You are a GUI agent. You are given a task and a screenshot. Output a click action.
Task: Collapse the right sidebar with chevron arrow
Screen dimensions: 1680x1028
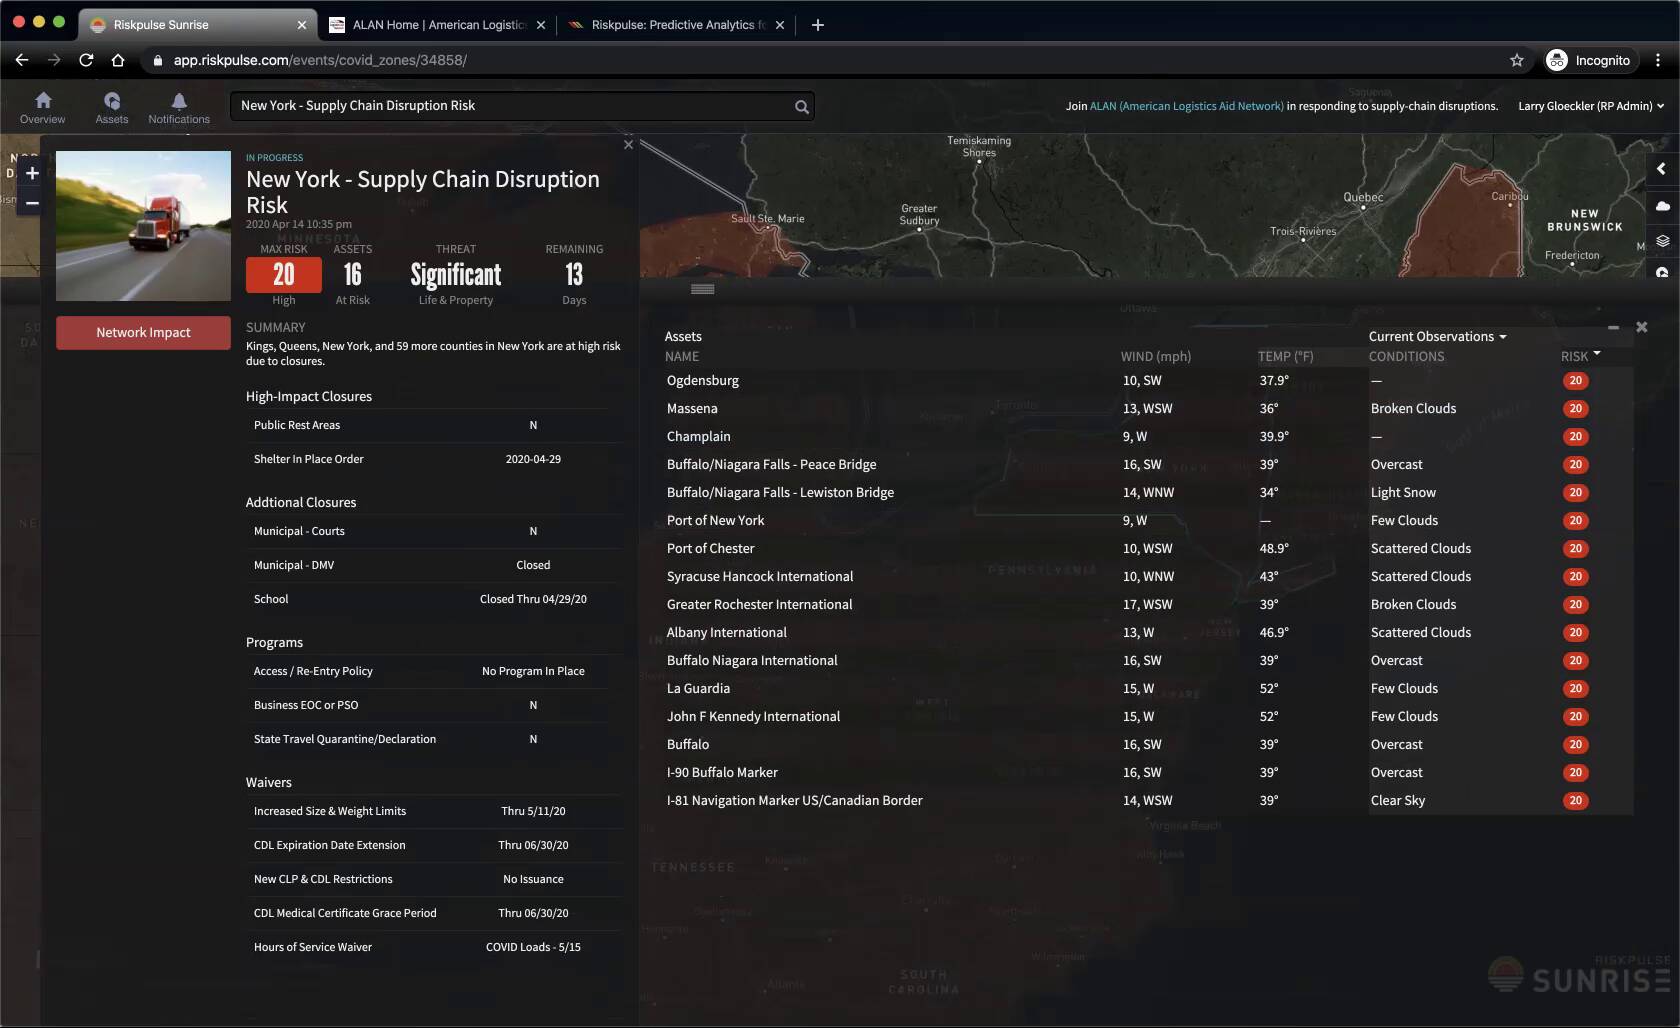coord(1661,169)
